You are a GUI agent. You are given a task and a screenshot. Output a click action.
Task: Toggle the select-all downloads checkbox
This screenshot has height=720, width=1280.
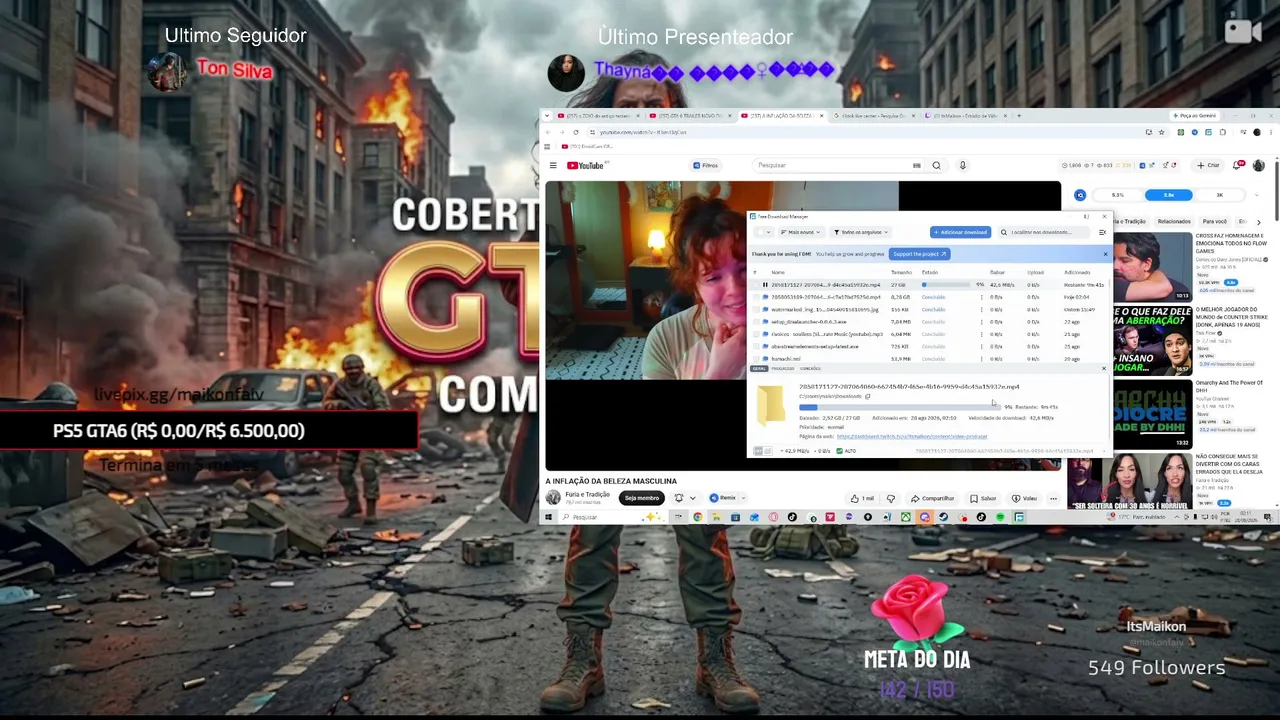point(759,232)
